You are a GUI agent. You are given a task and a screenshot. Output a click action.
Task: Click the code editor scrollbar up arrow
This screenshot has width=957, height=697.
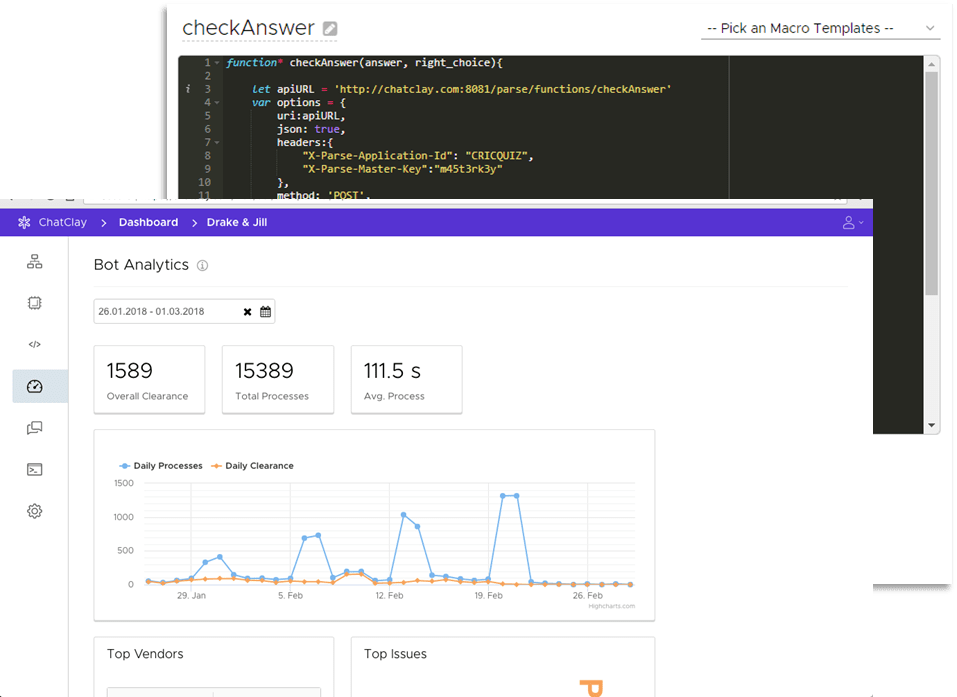(x=931, y=63)
